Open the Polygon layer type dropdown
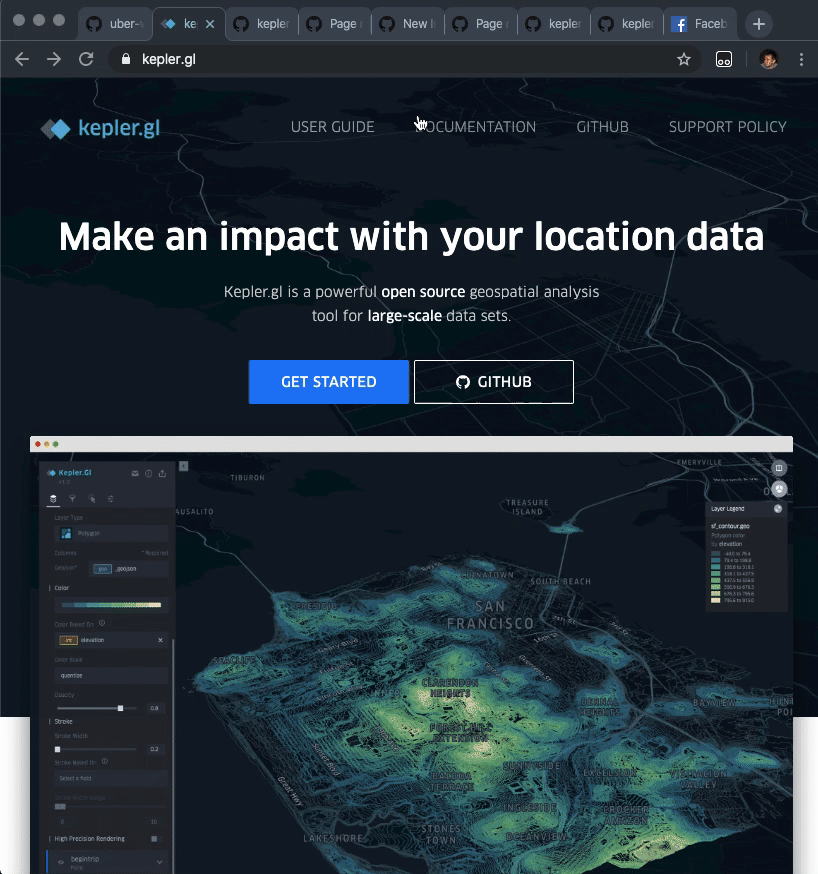This screenshot has height=874, width=818. [111, 533]
